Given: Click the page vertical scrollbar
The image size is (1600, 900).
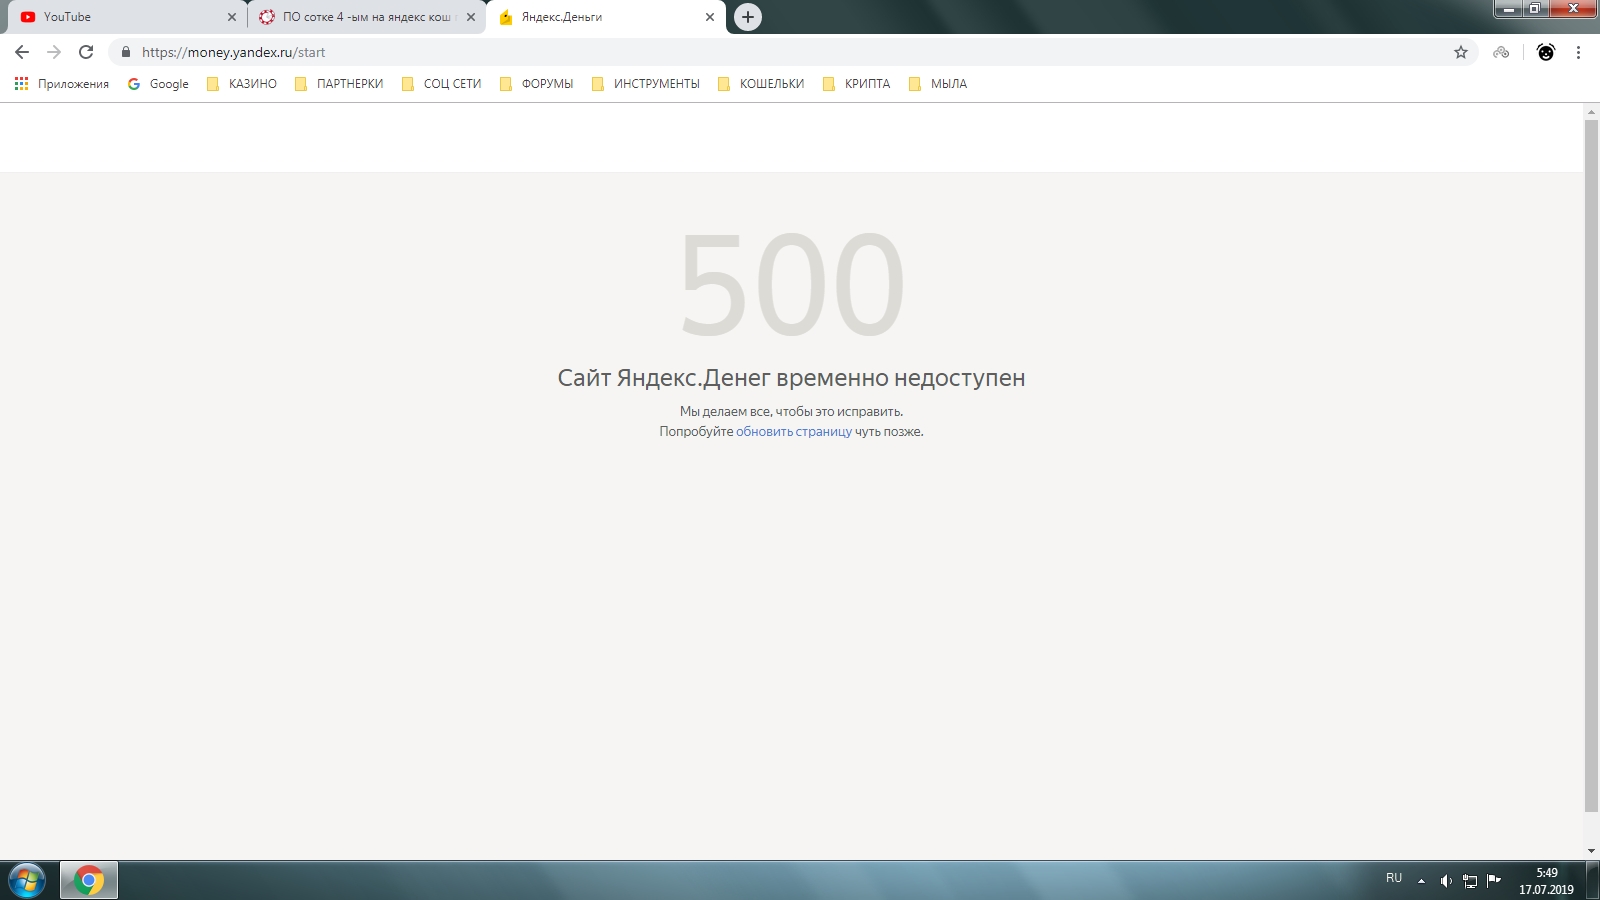Looking at the screenshot, I should pyautogui.click(x=1591, y=465).
